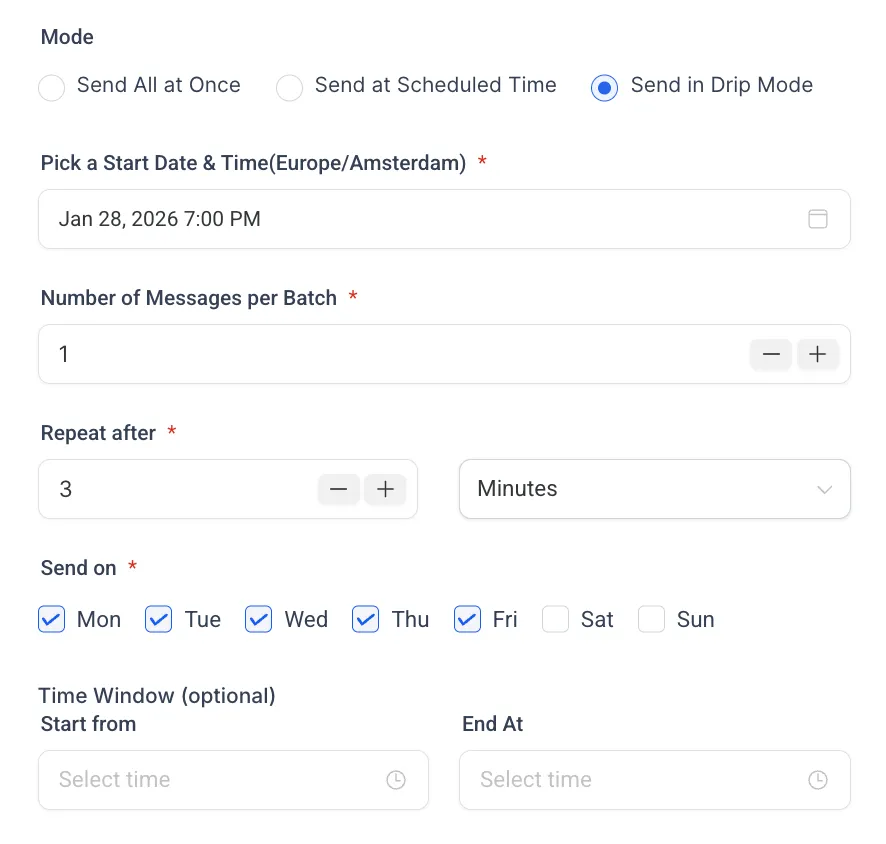Image resolution: width=886 pixels, height=844 pixels.
Task: Click the clock icon in End At field
Action: (818, 780)
